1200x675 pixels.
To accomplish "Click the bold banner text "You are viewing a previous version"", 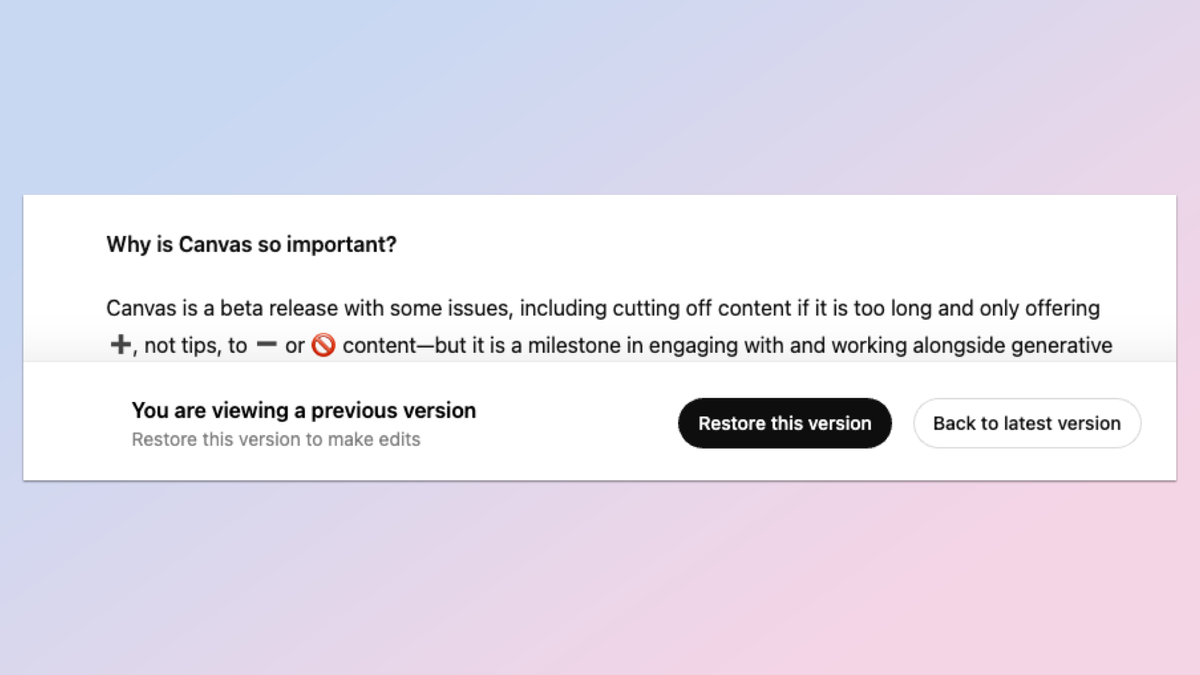I will pyautogui.click(x=304, y=410).
